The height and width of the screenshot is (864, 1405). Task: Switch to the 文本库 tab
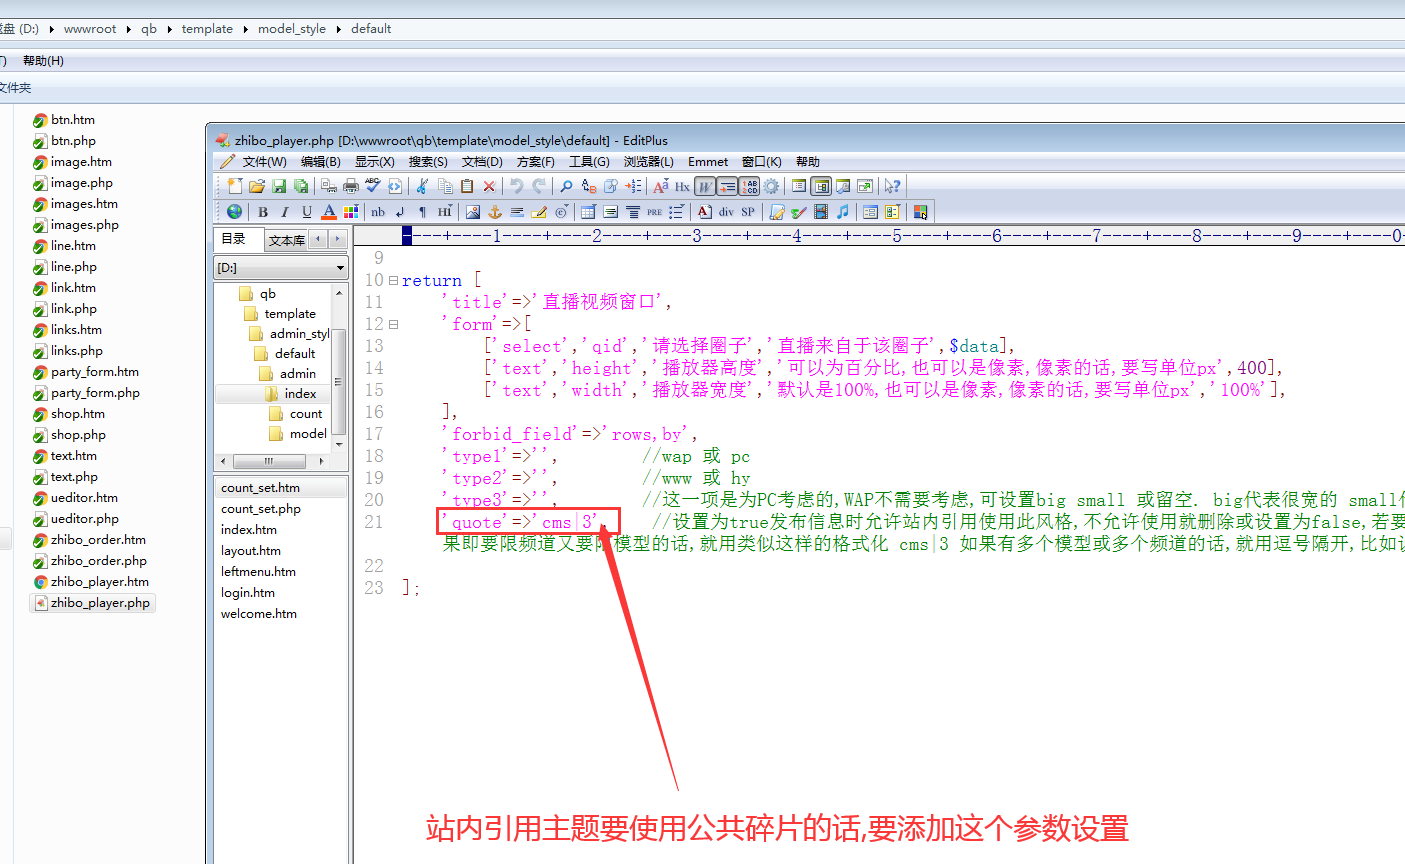(287, 240)
